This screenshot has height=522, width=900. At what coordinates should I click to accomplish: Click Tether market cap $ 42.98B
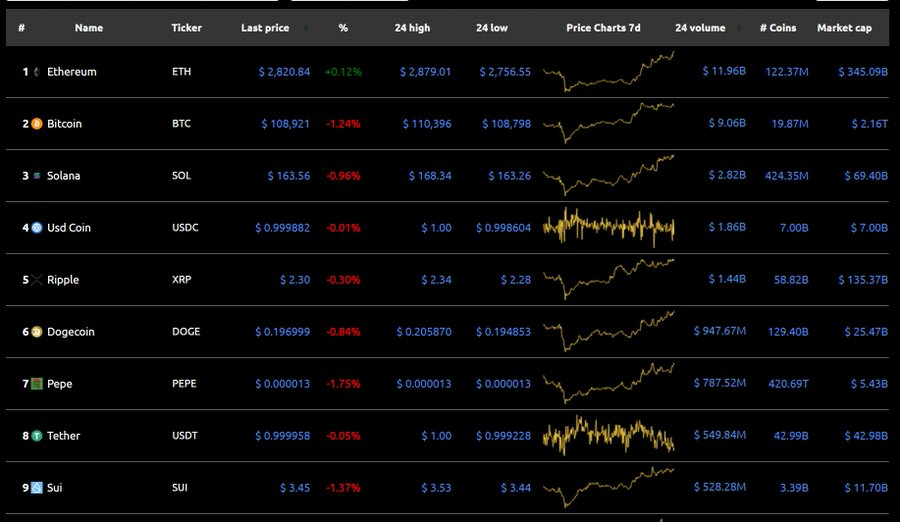tap(866, 436)
